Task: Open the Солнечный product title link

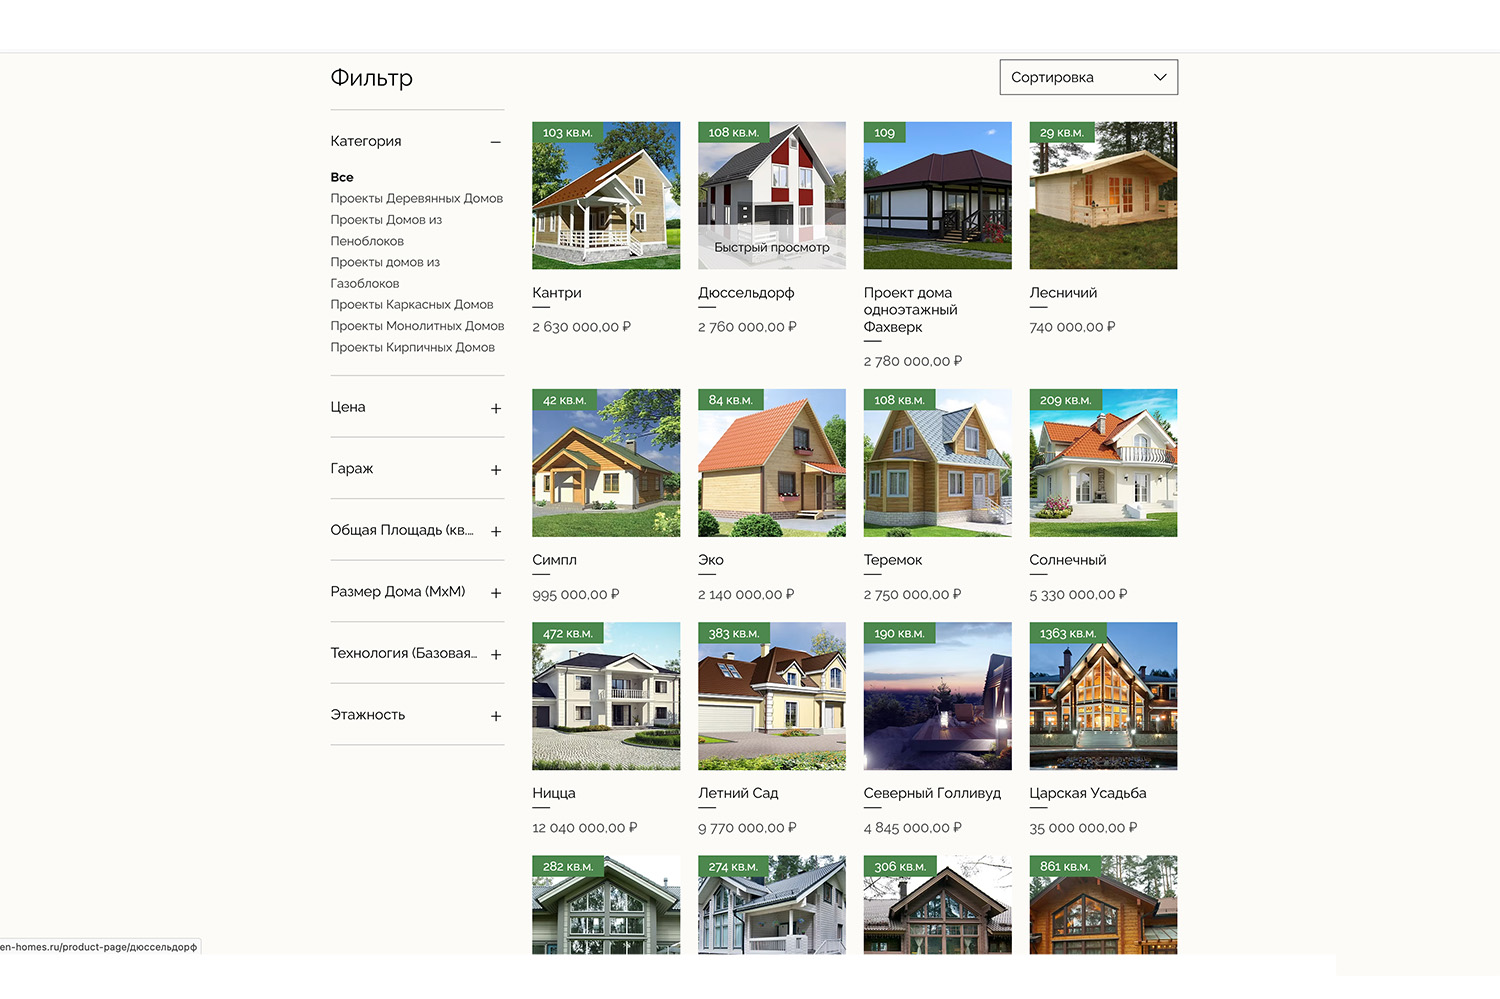Action: 1067,560
